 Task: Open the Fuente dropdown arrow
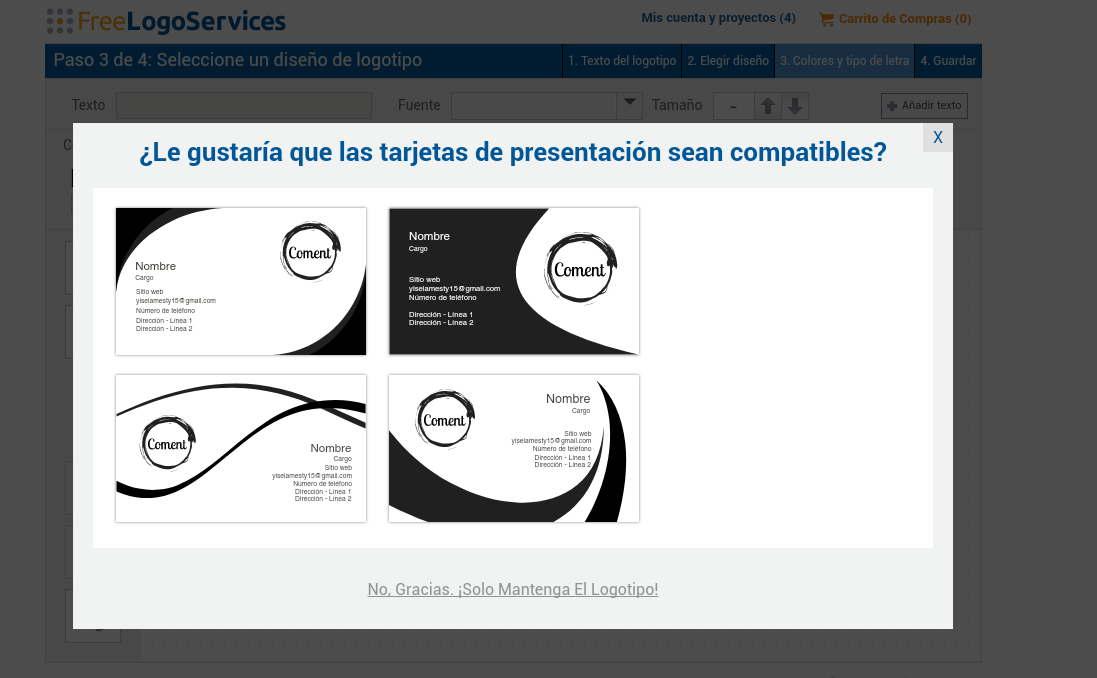(630, 106)
